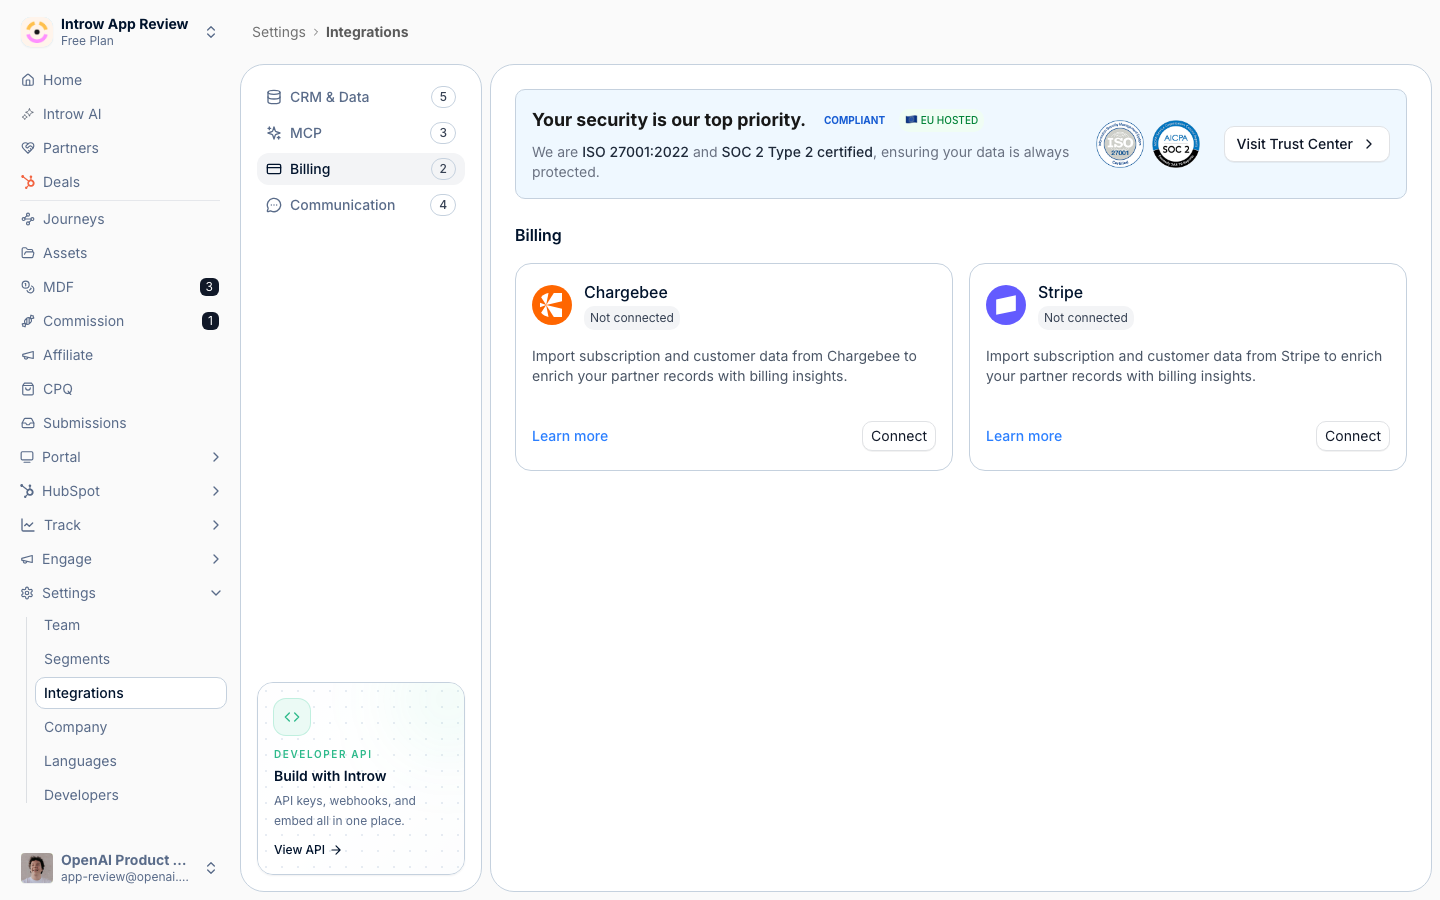Image resolution: width=1440 pixels, height=900 pixels.
Task: Click the Assets folder icon
Action: (x=28, y=253)
